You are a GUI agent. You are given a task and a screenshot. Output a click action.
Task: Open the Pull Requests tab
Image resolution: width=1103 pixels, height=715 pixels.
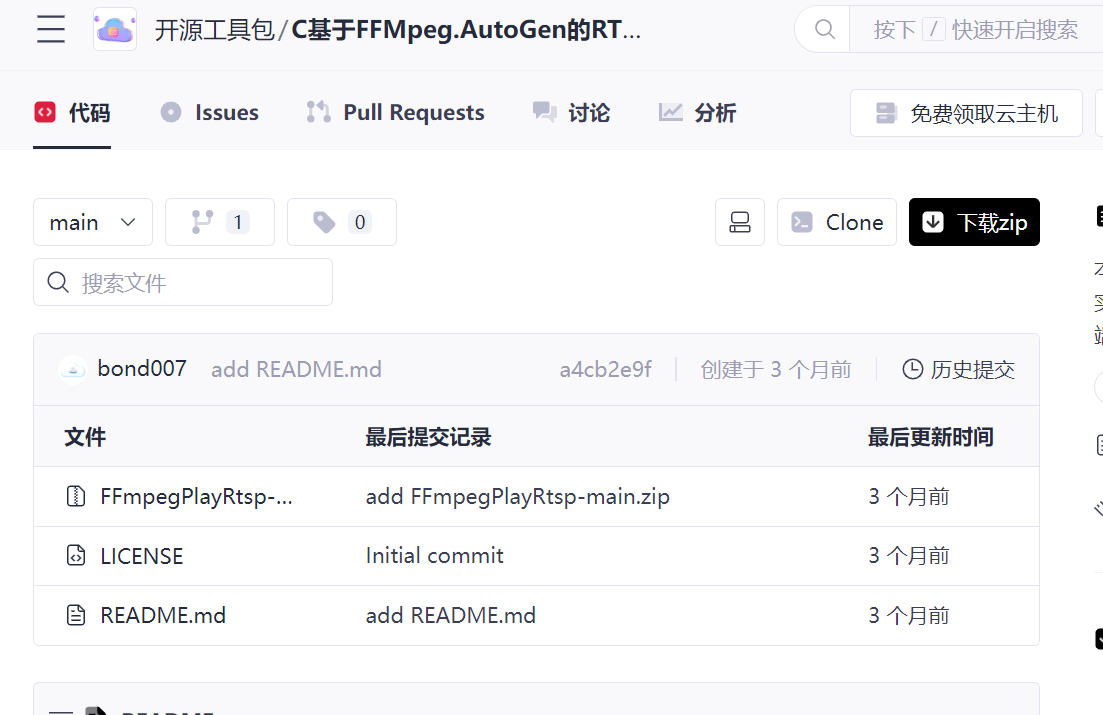pos(394,112)
